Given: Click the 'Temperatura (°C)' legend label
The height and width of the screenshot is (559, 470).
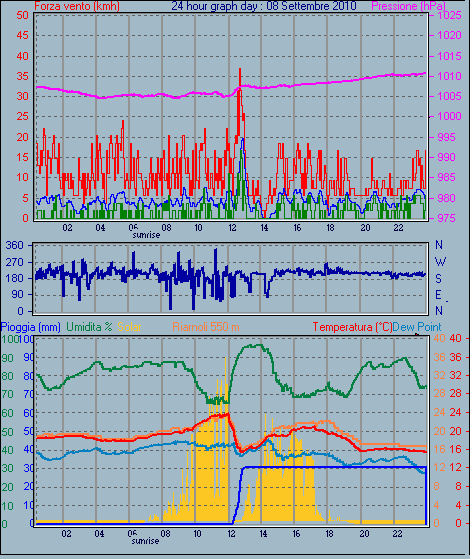Looking at the screenshot, I should tap(352, 327).
